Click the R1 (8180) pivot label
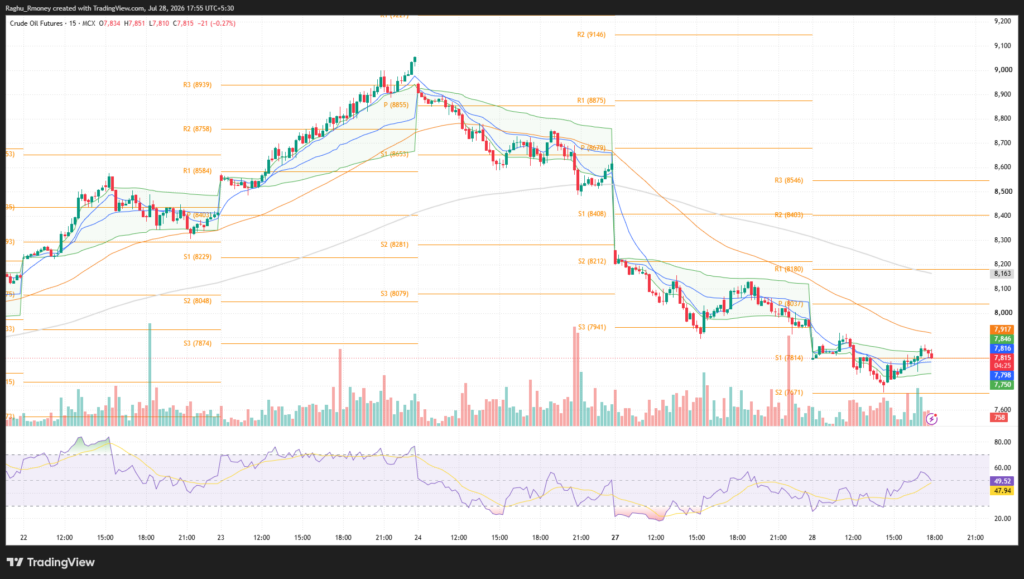Image resolution: width=1024 pixels, height=579 pixels. click(x=789, y=269)
